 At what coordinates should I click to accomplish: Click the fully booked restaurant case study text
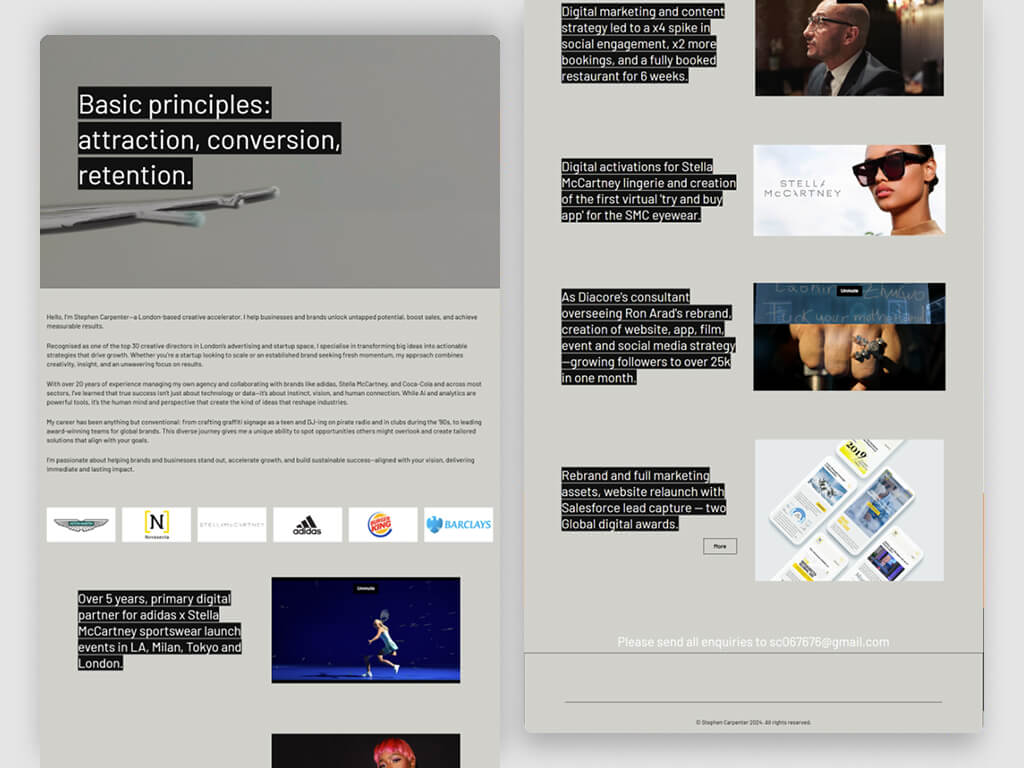642,43
